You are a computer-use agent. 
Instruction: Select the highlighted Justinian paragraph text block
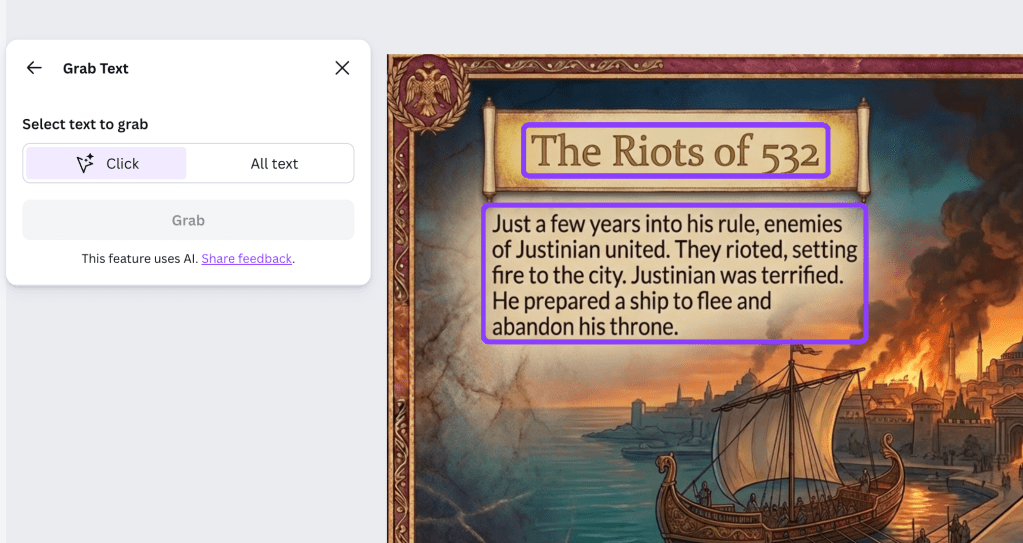click(674, 274)
